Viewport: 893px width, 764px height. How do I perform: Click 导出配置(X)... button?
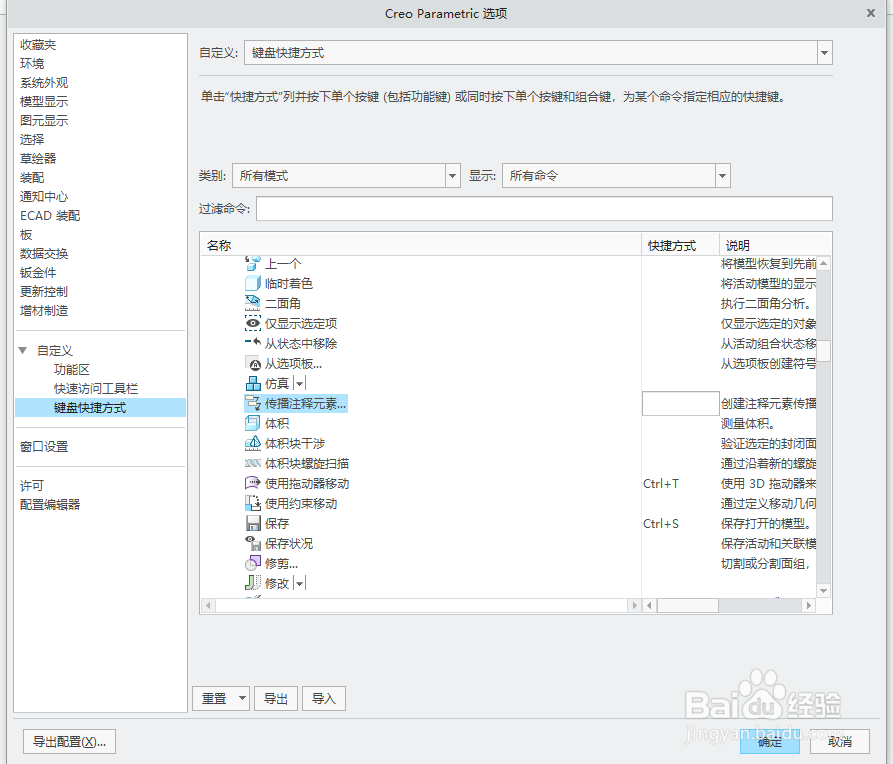click(69, 741)
